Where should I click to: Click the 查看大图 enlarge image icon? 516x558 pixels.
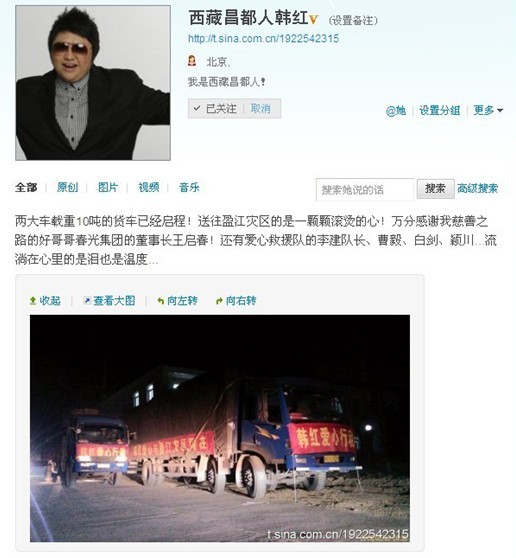(87, 301)
